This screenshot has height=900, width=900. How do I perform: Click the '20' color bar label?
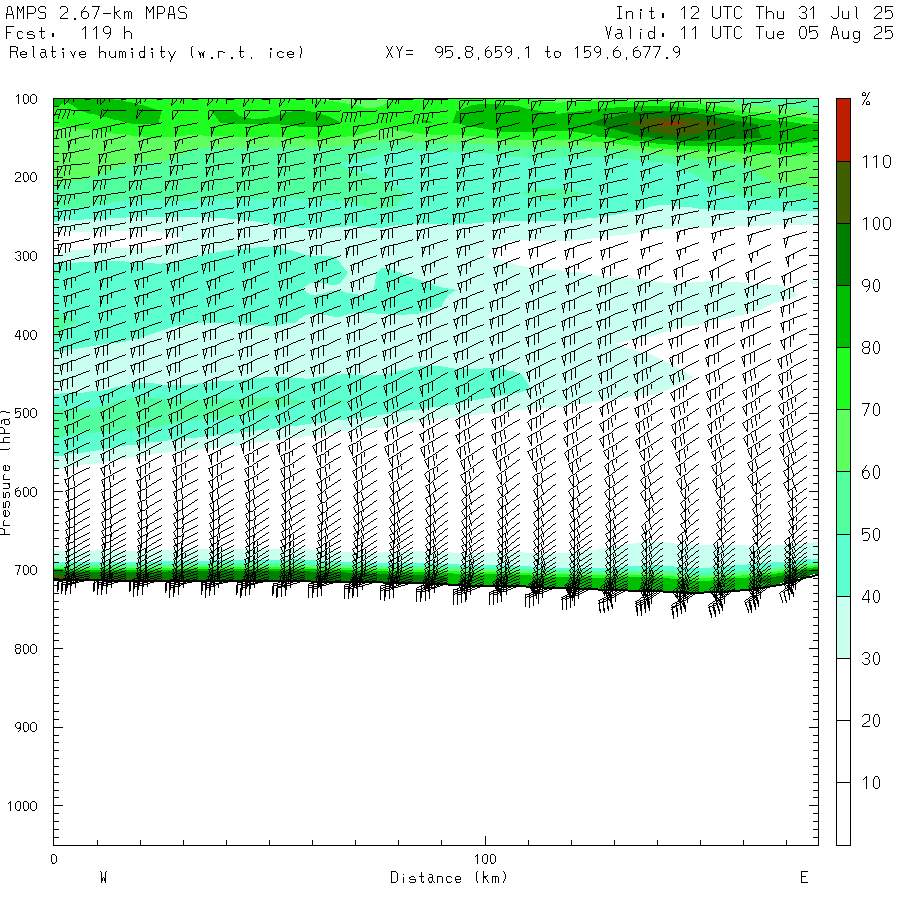[871, 721]
